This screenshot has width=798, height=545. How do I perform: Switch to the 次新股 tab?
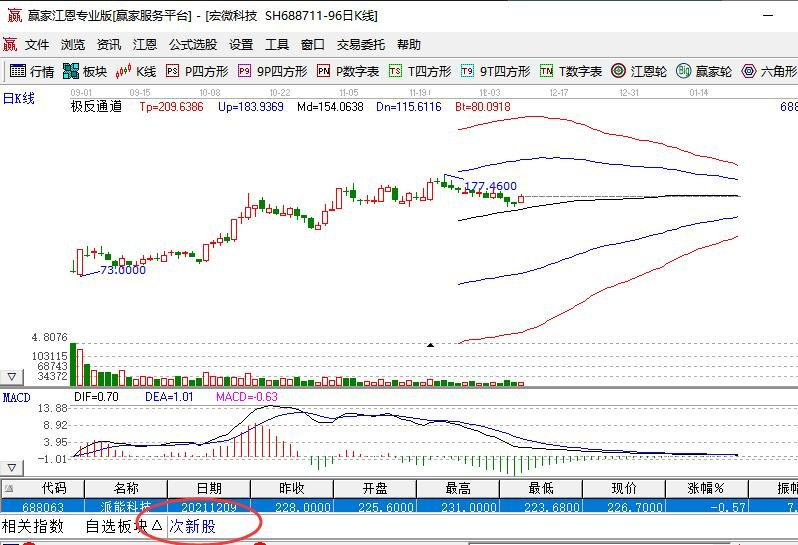coord(192,526)
